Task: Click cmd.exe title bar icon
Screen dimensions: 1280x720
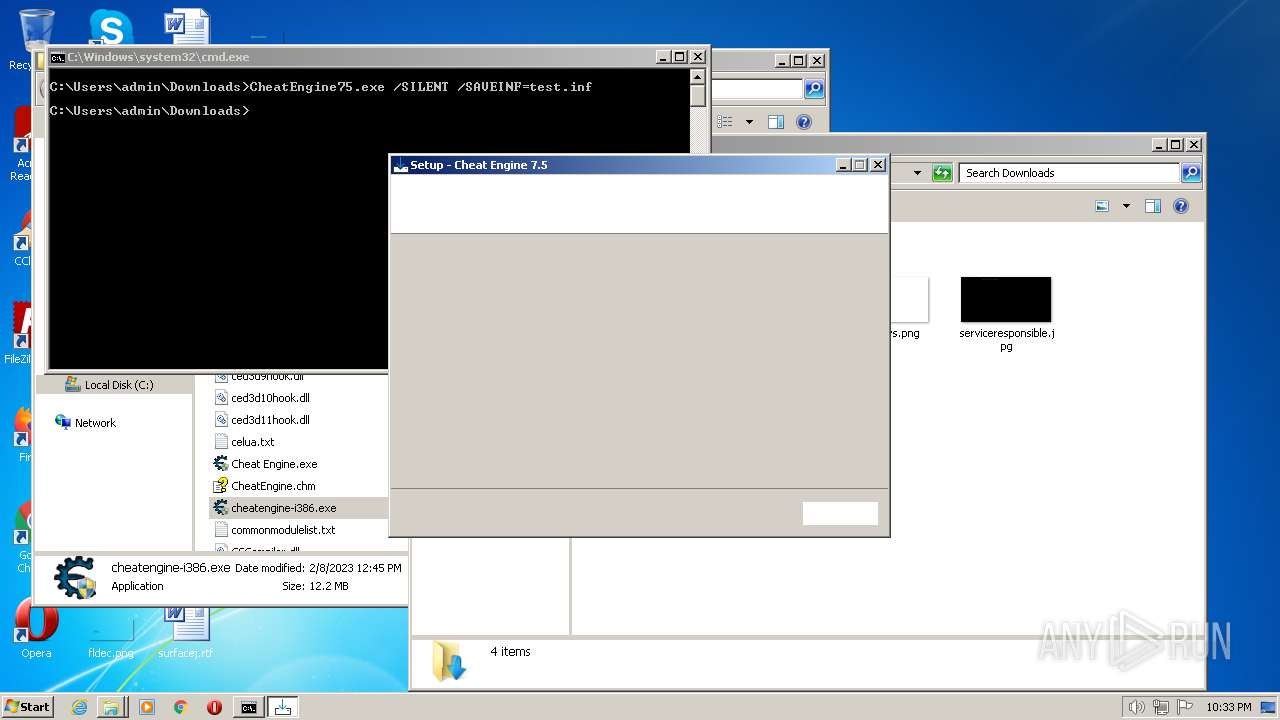Action: 57,57
